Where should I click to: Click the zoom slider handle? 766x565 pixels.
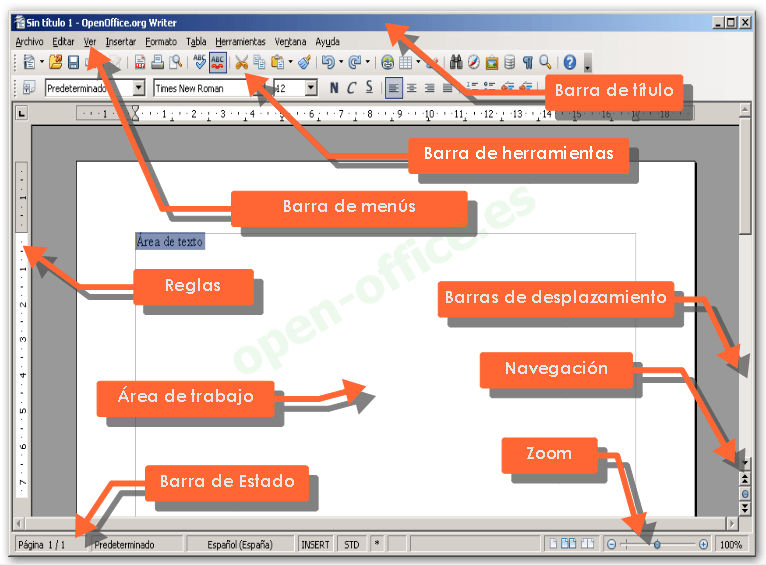[657, 544]
